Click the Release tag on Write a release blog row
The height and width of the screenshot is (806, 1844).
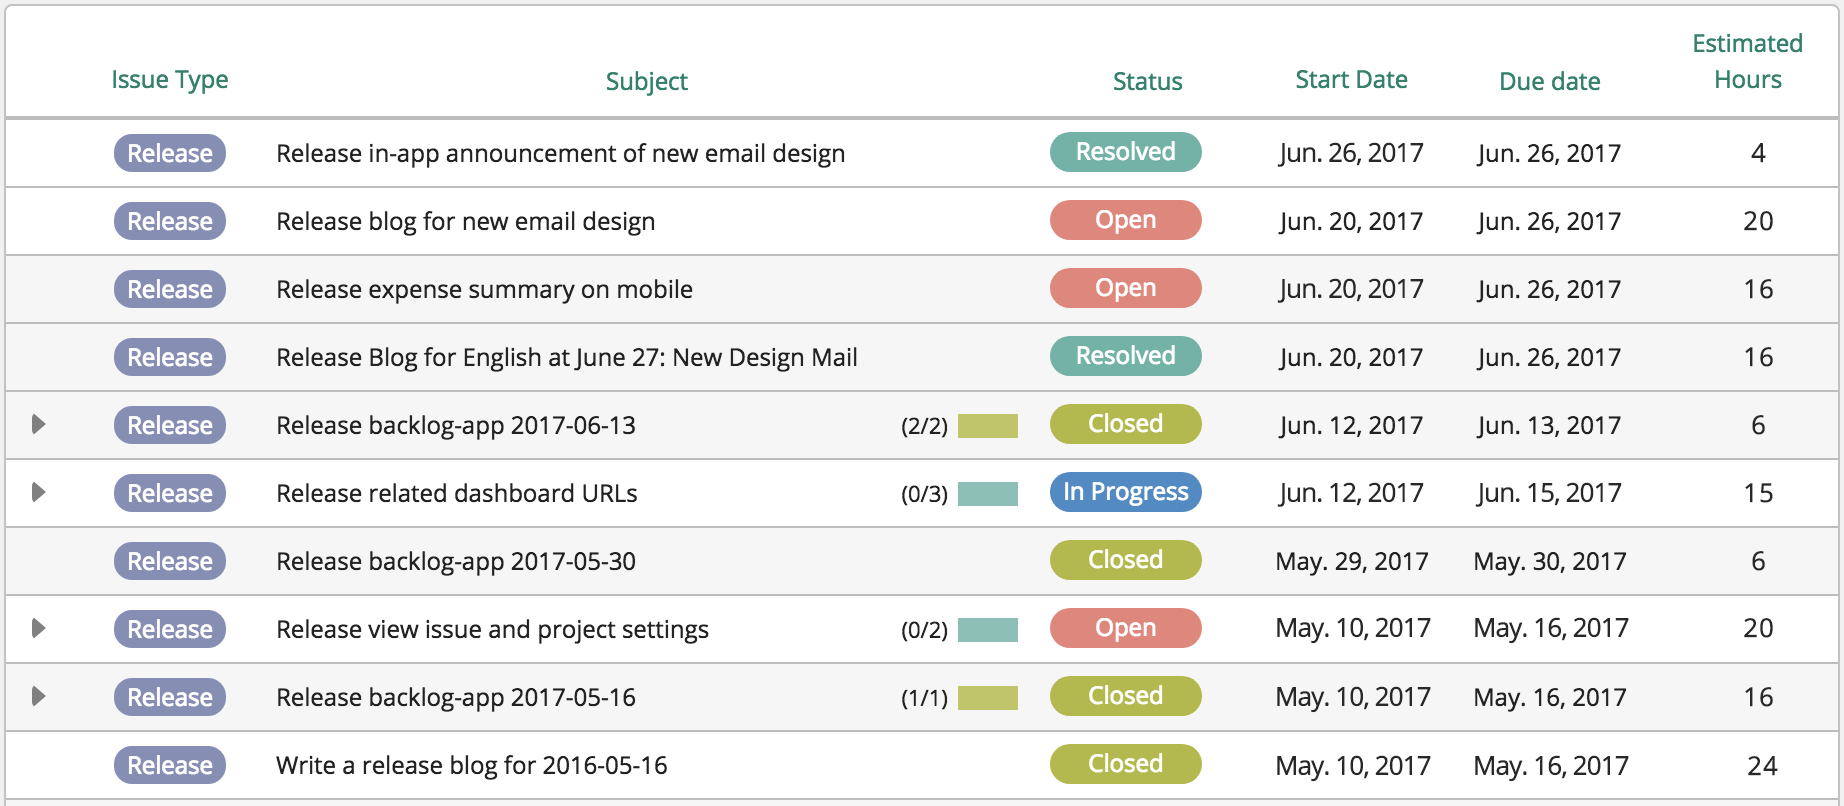170,765
